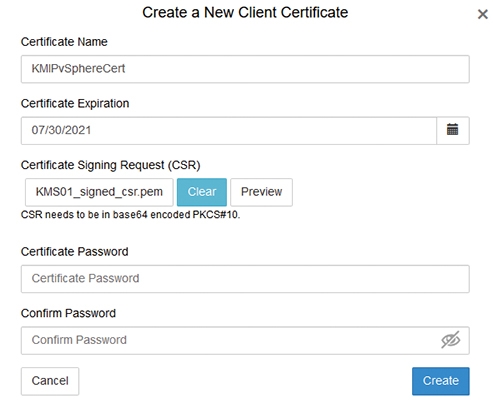The image size is (493, 408).
Task: Select the KMS01_signed_csr.pem file field
Action: (x=99, y=192)
